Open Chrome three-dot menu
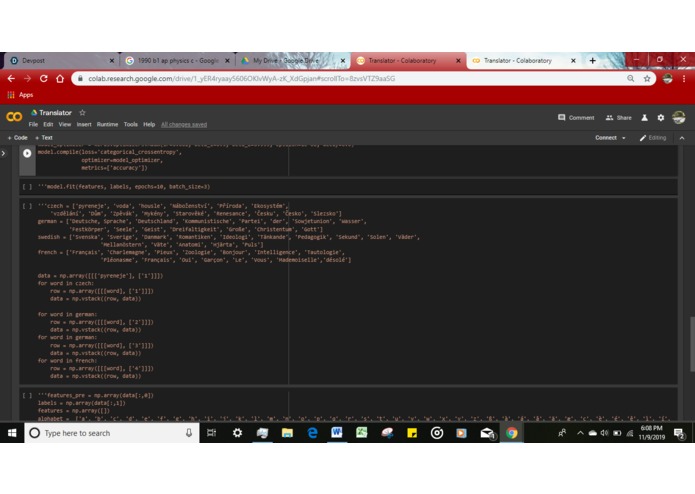 pos(684,78)
